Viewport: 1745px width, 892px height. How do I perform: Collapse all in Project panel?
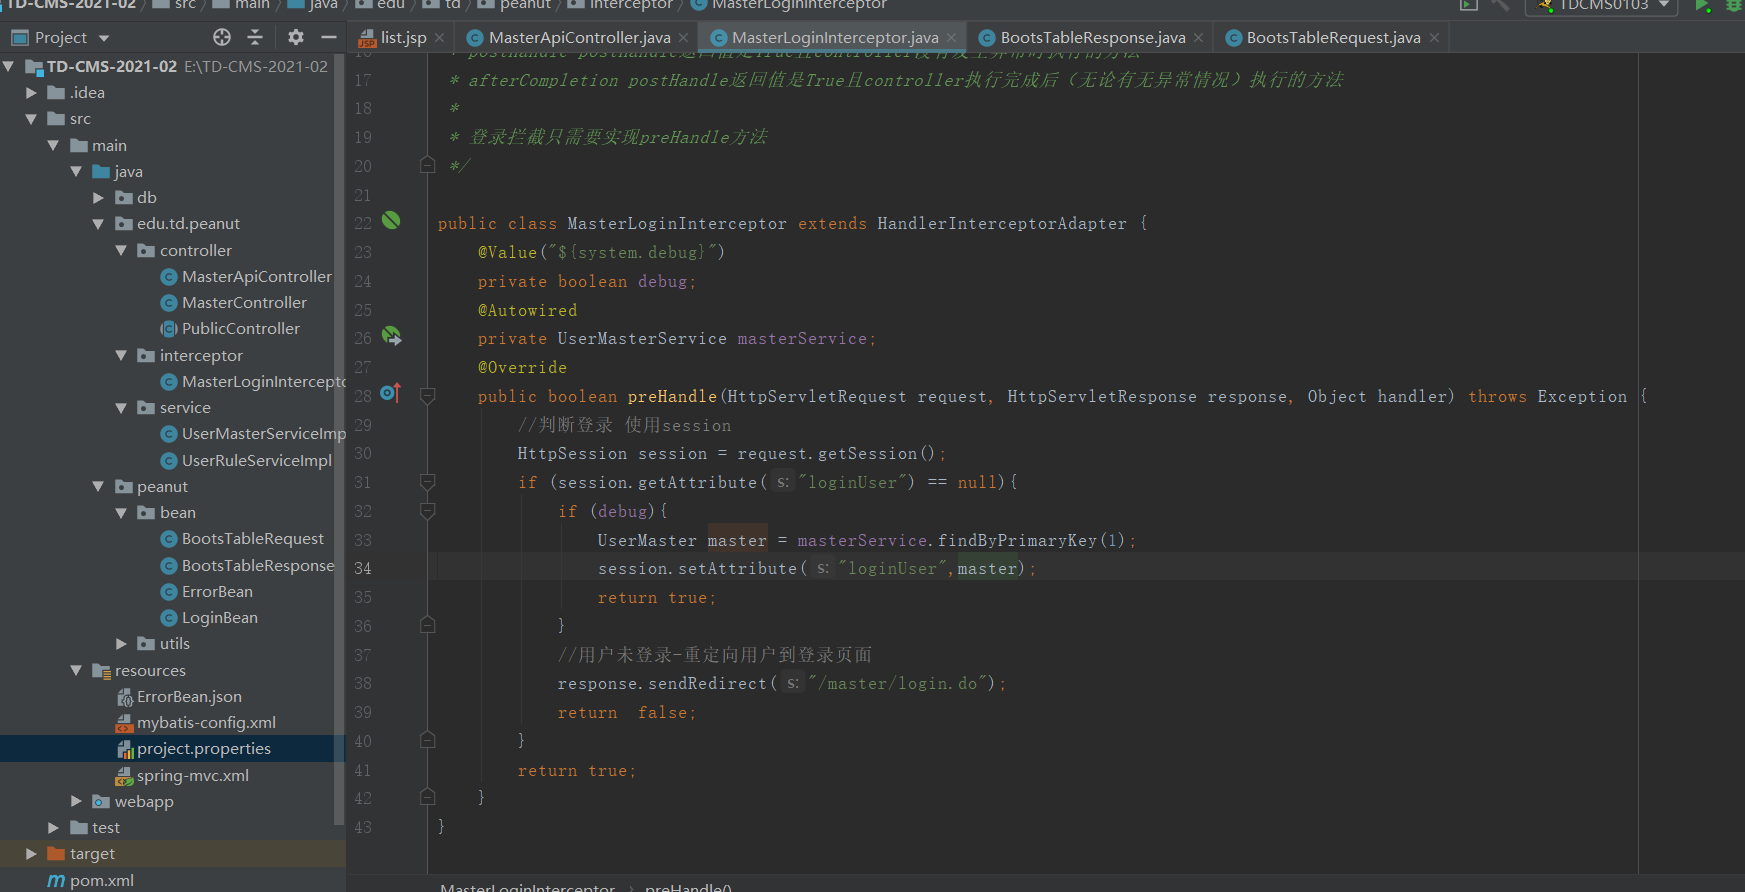[255, 37]
